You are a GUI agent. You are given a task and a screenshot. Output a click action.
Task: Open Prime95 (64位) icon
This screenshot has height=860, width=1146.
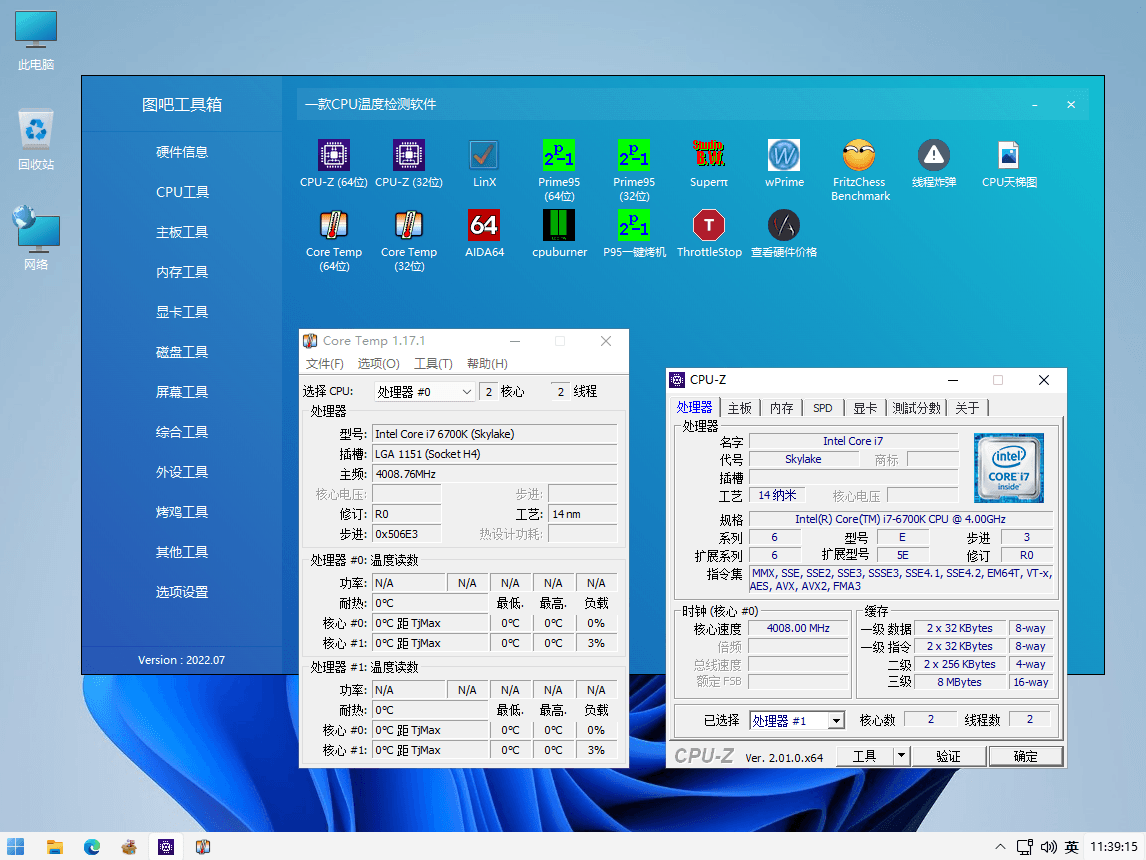[559, 155]
